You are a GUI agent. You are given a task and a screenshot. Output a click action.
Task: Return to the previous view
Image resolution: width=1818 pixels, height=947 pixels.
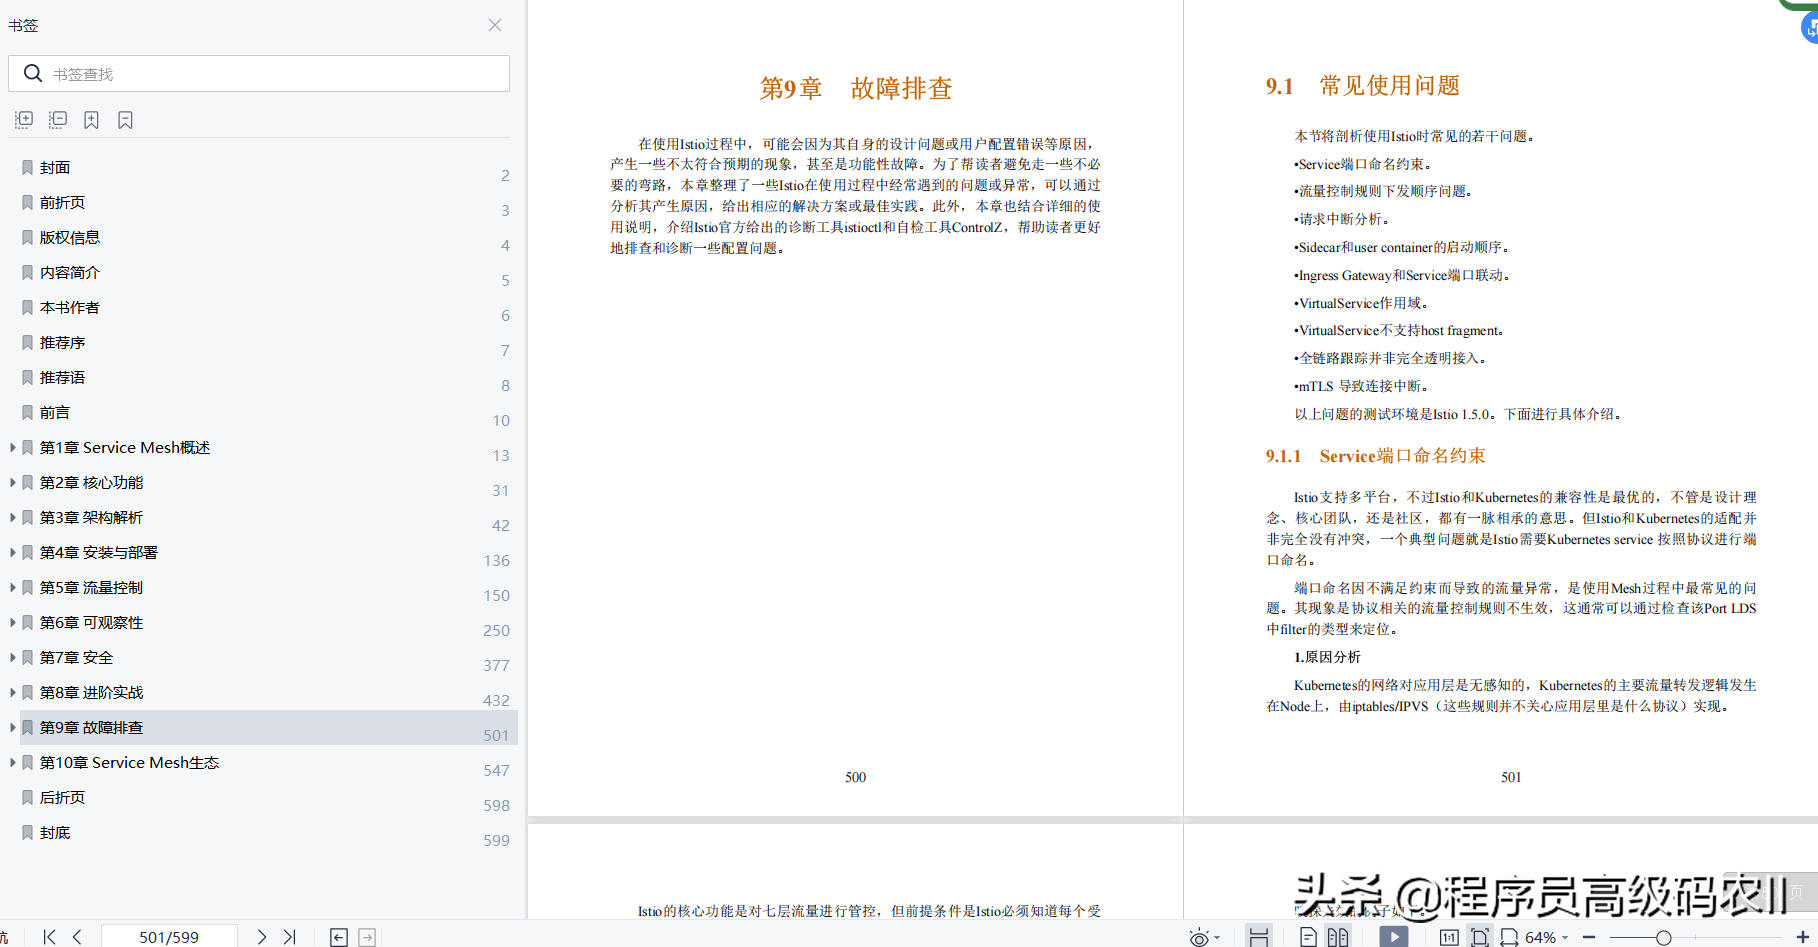coord(339,937)
